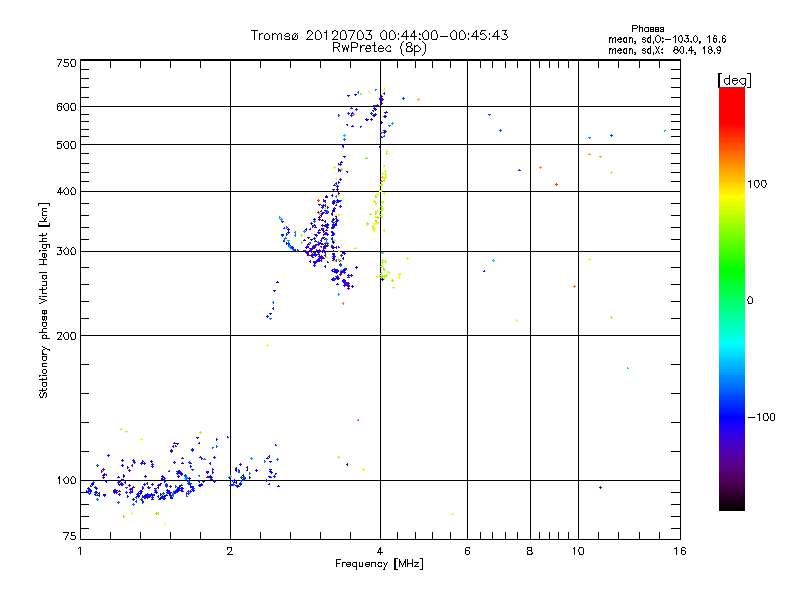The image size is (800, 600).
Task: Click the y-axis tick label '400'
Action: (x=66, y=191)
